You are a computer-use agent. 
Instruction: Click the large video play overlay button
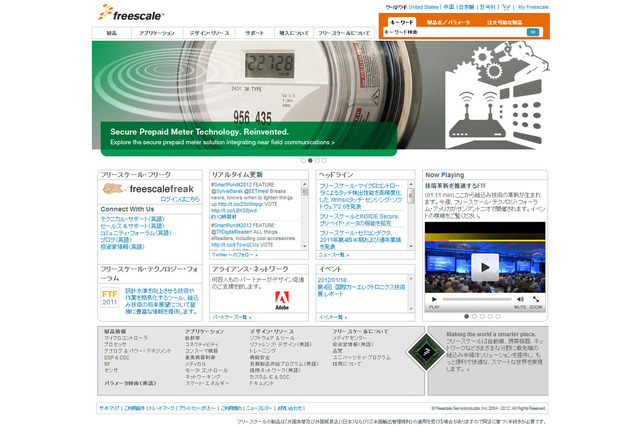click(485, 267)
